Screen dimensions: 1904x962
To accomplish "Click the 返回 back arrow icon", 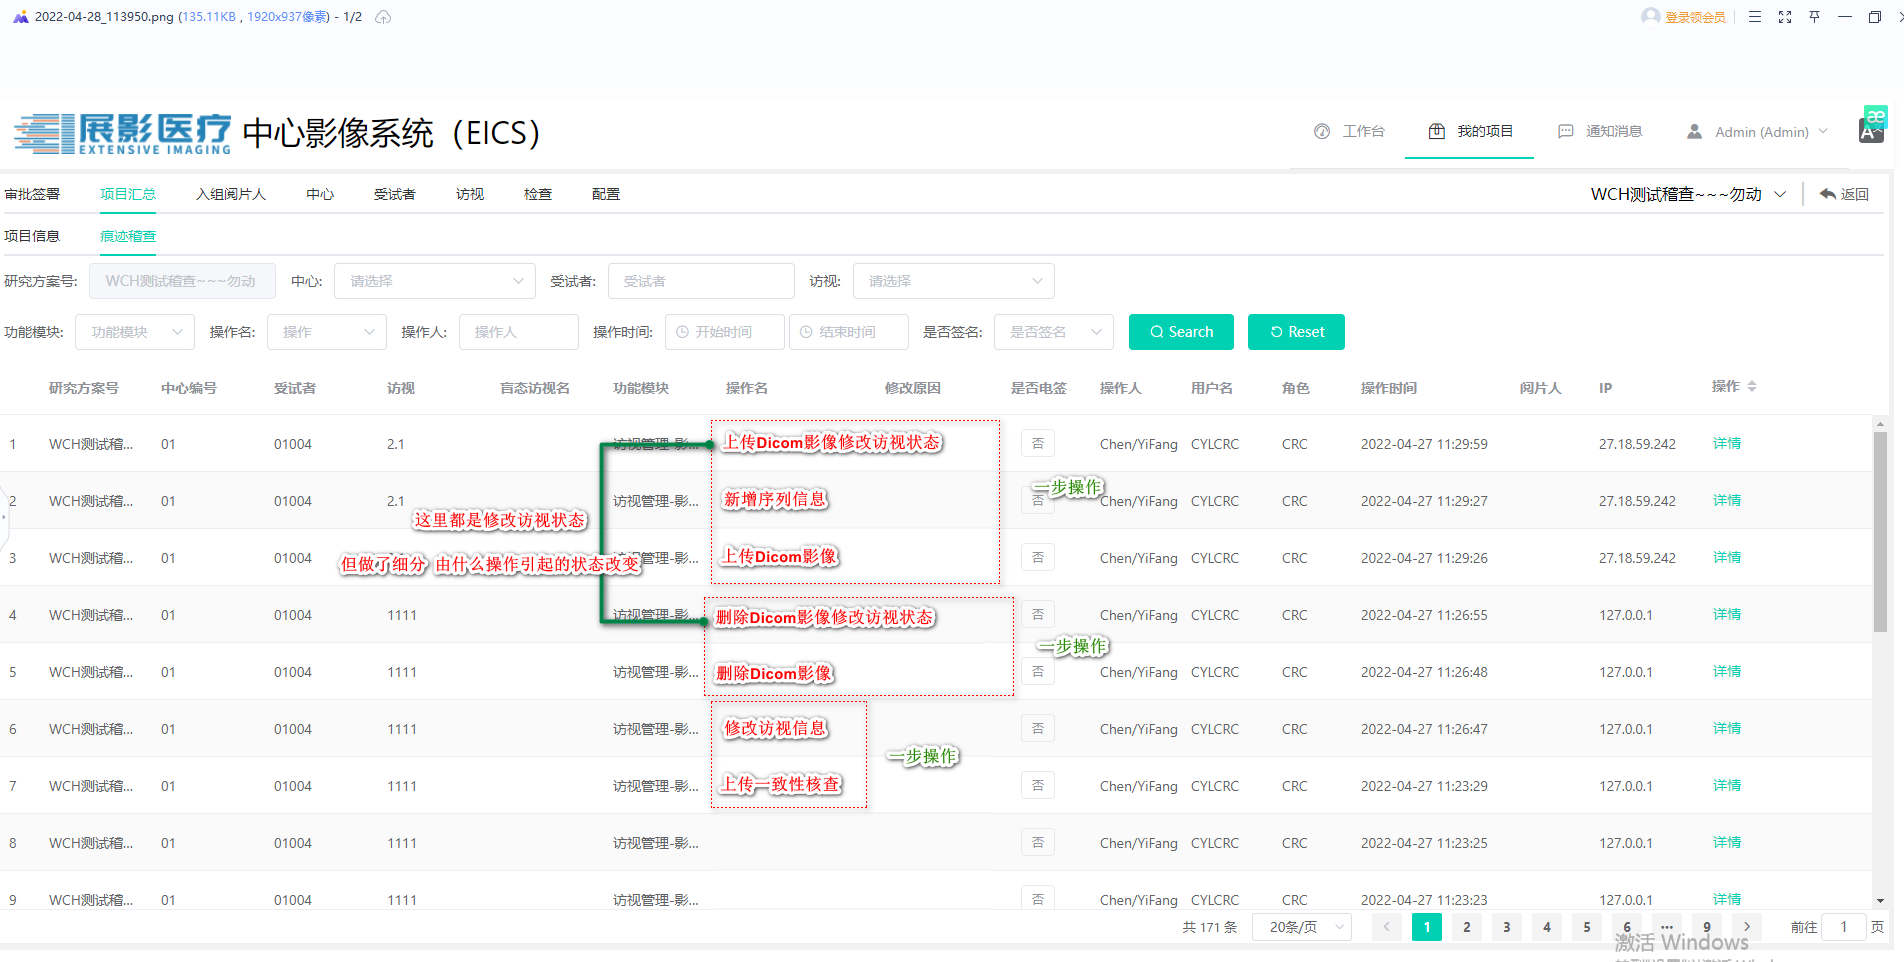I will (1828, 194).
